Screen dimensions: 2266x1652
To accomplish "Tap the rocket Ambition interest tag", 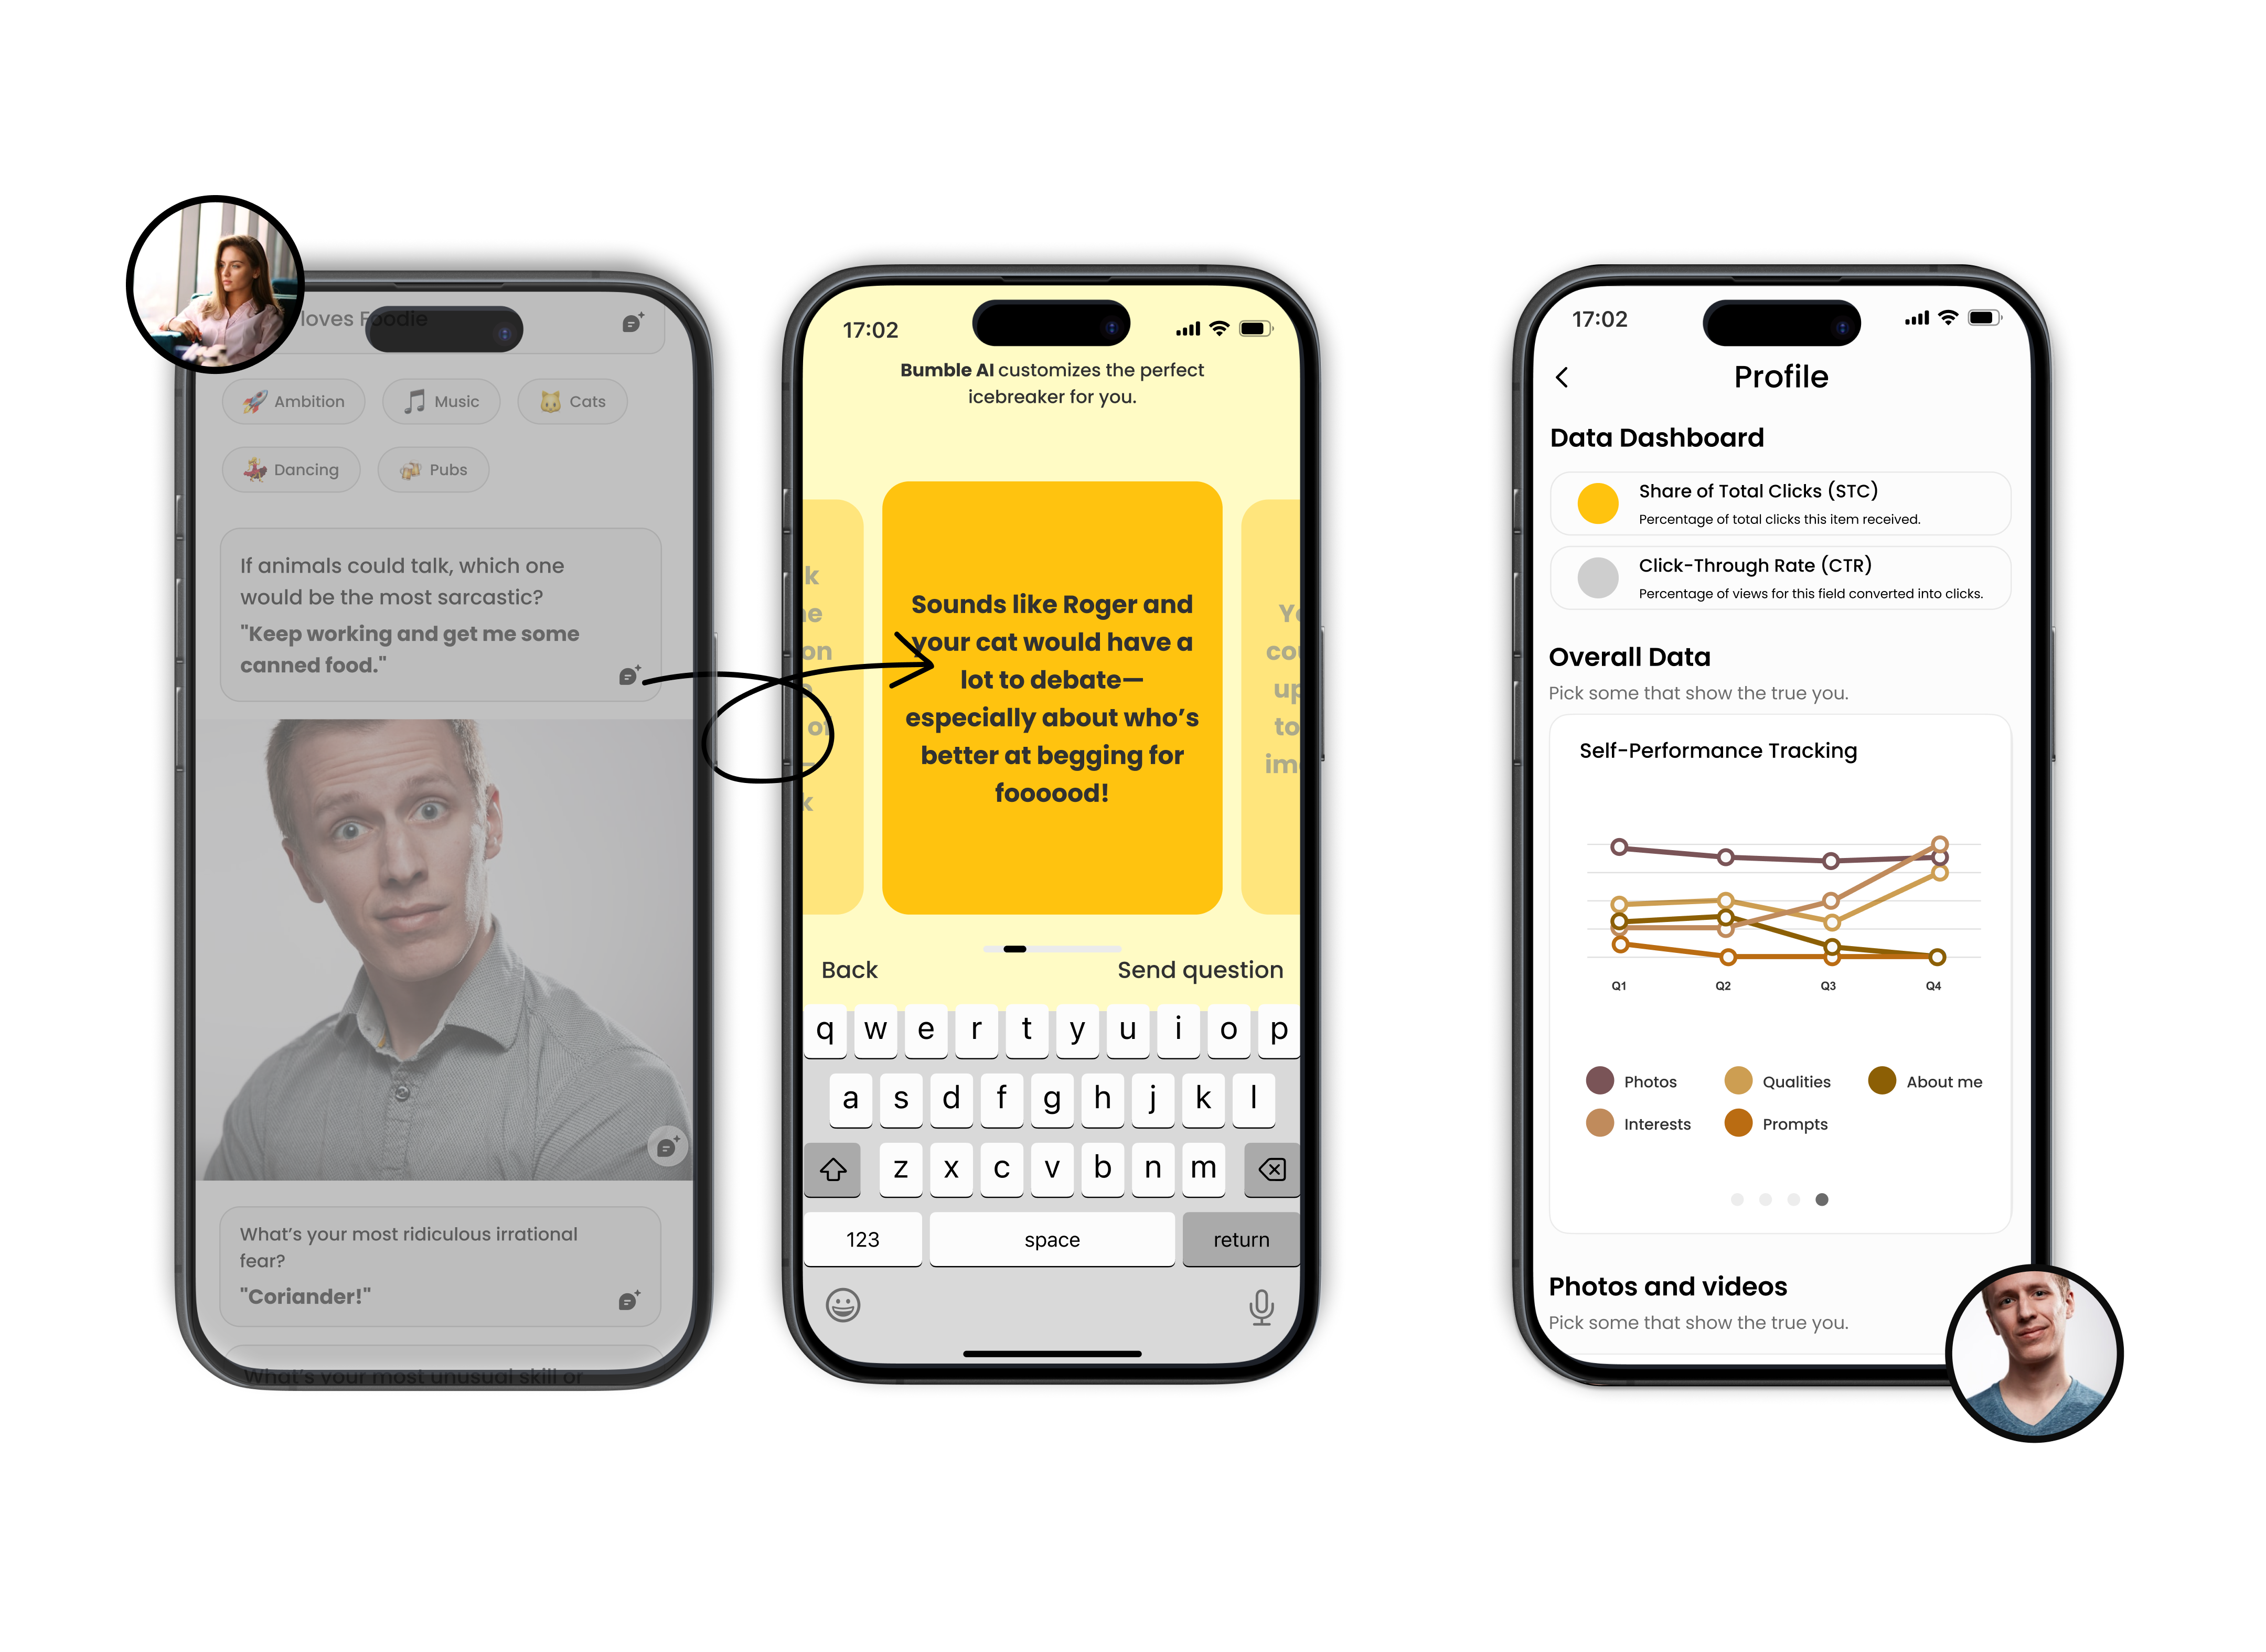I will 292,401.
